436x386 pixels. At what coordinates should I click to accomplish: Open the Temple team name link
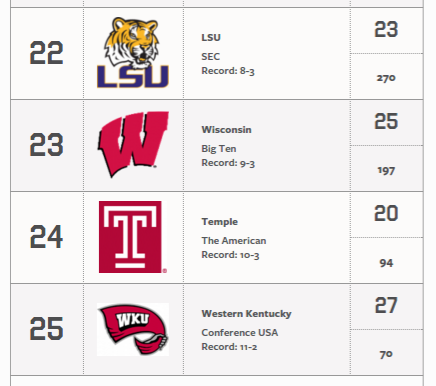click(x=219, y=222)
